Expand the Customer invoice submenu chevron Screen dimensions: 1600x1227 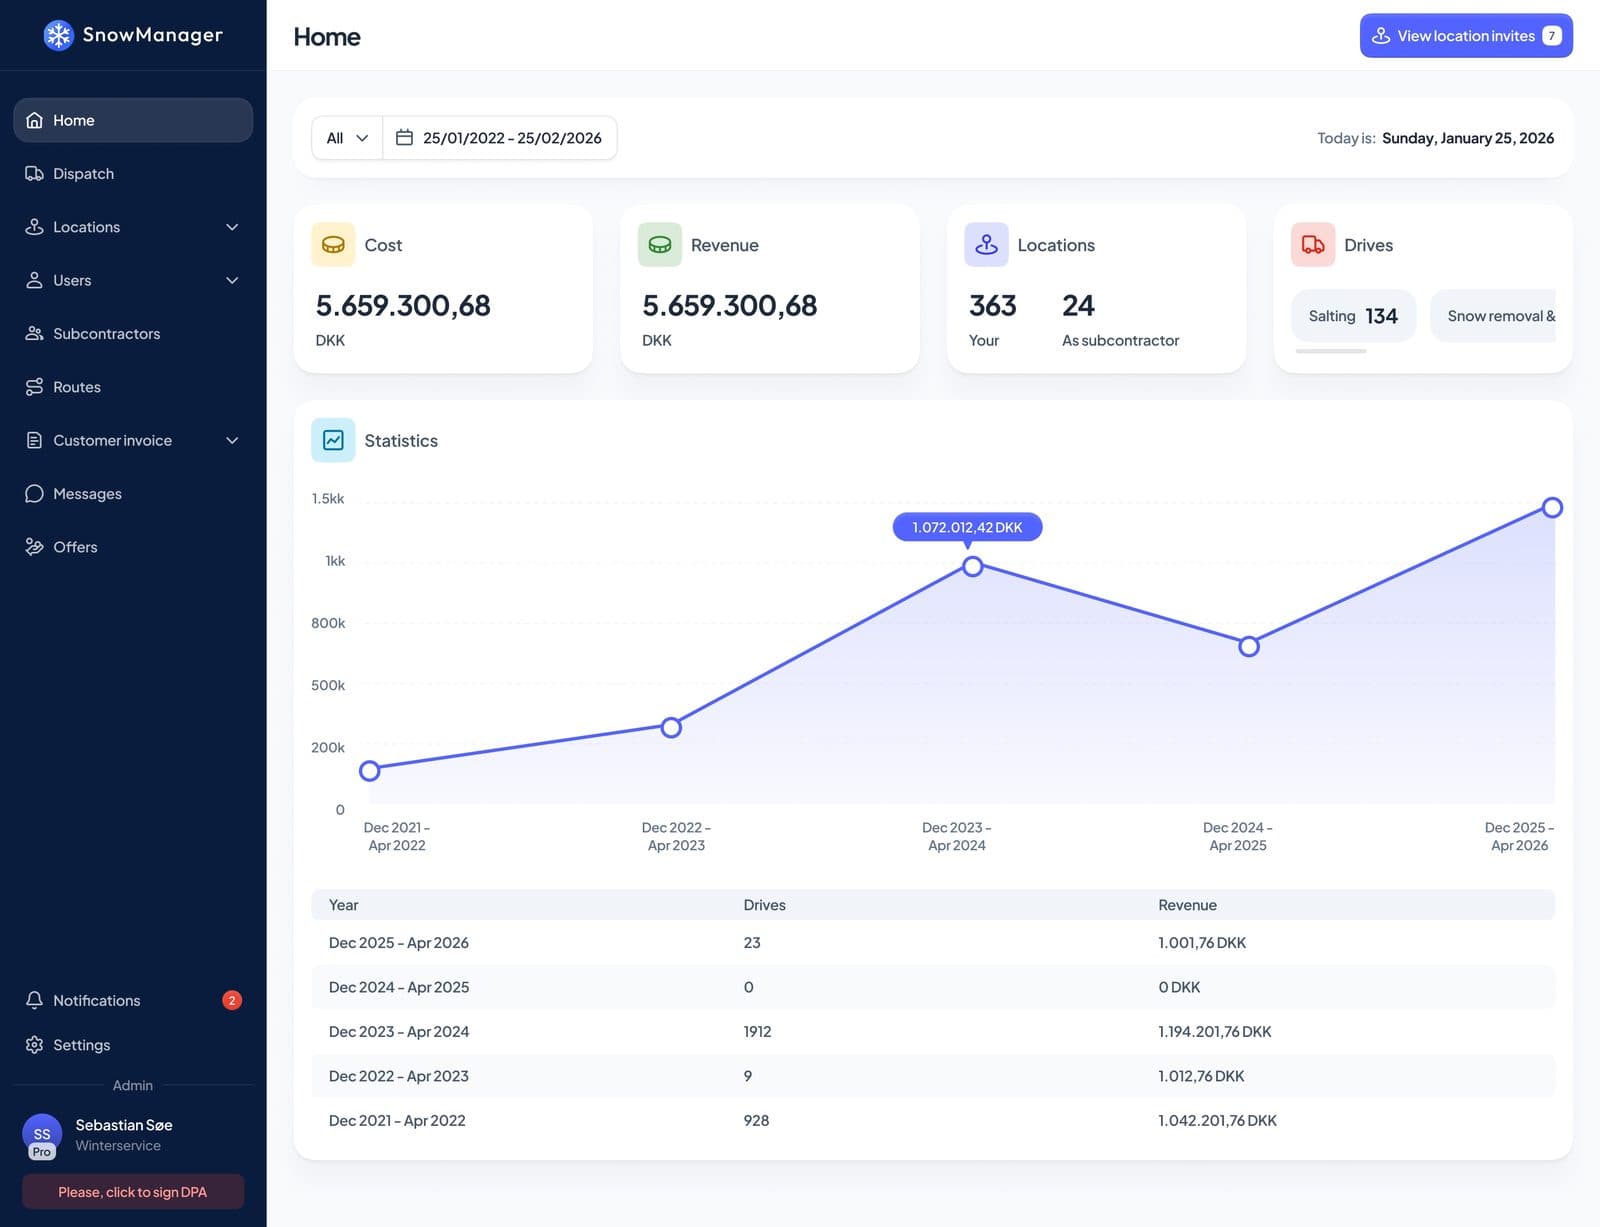coord(232,440)
